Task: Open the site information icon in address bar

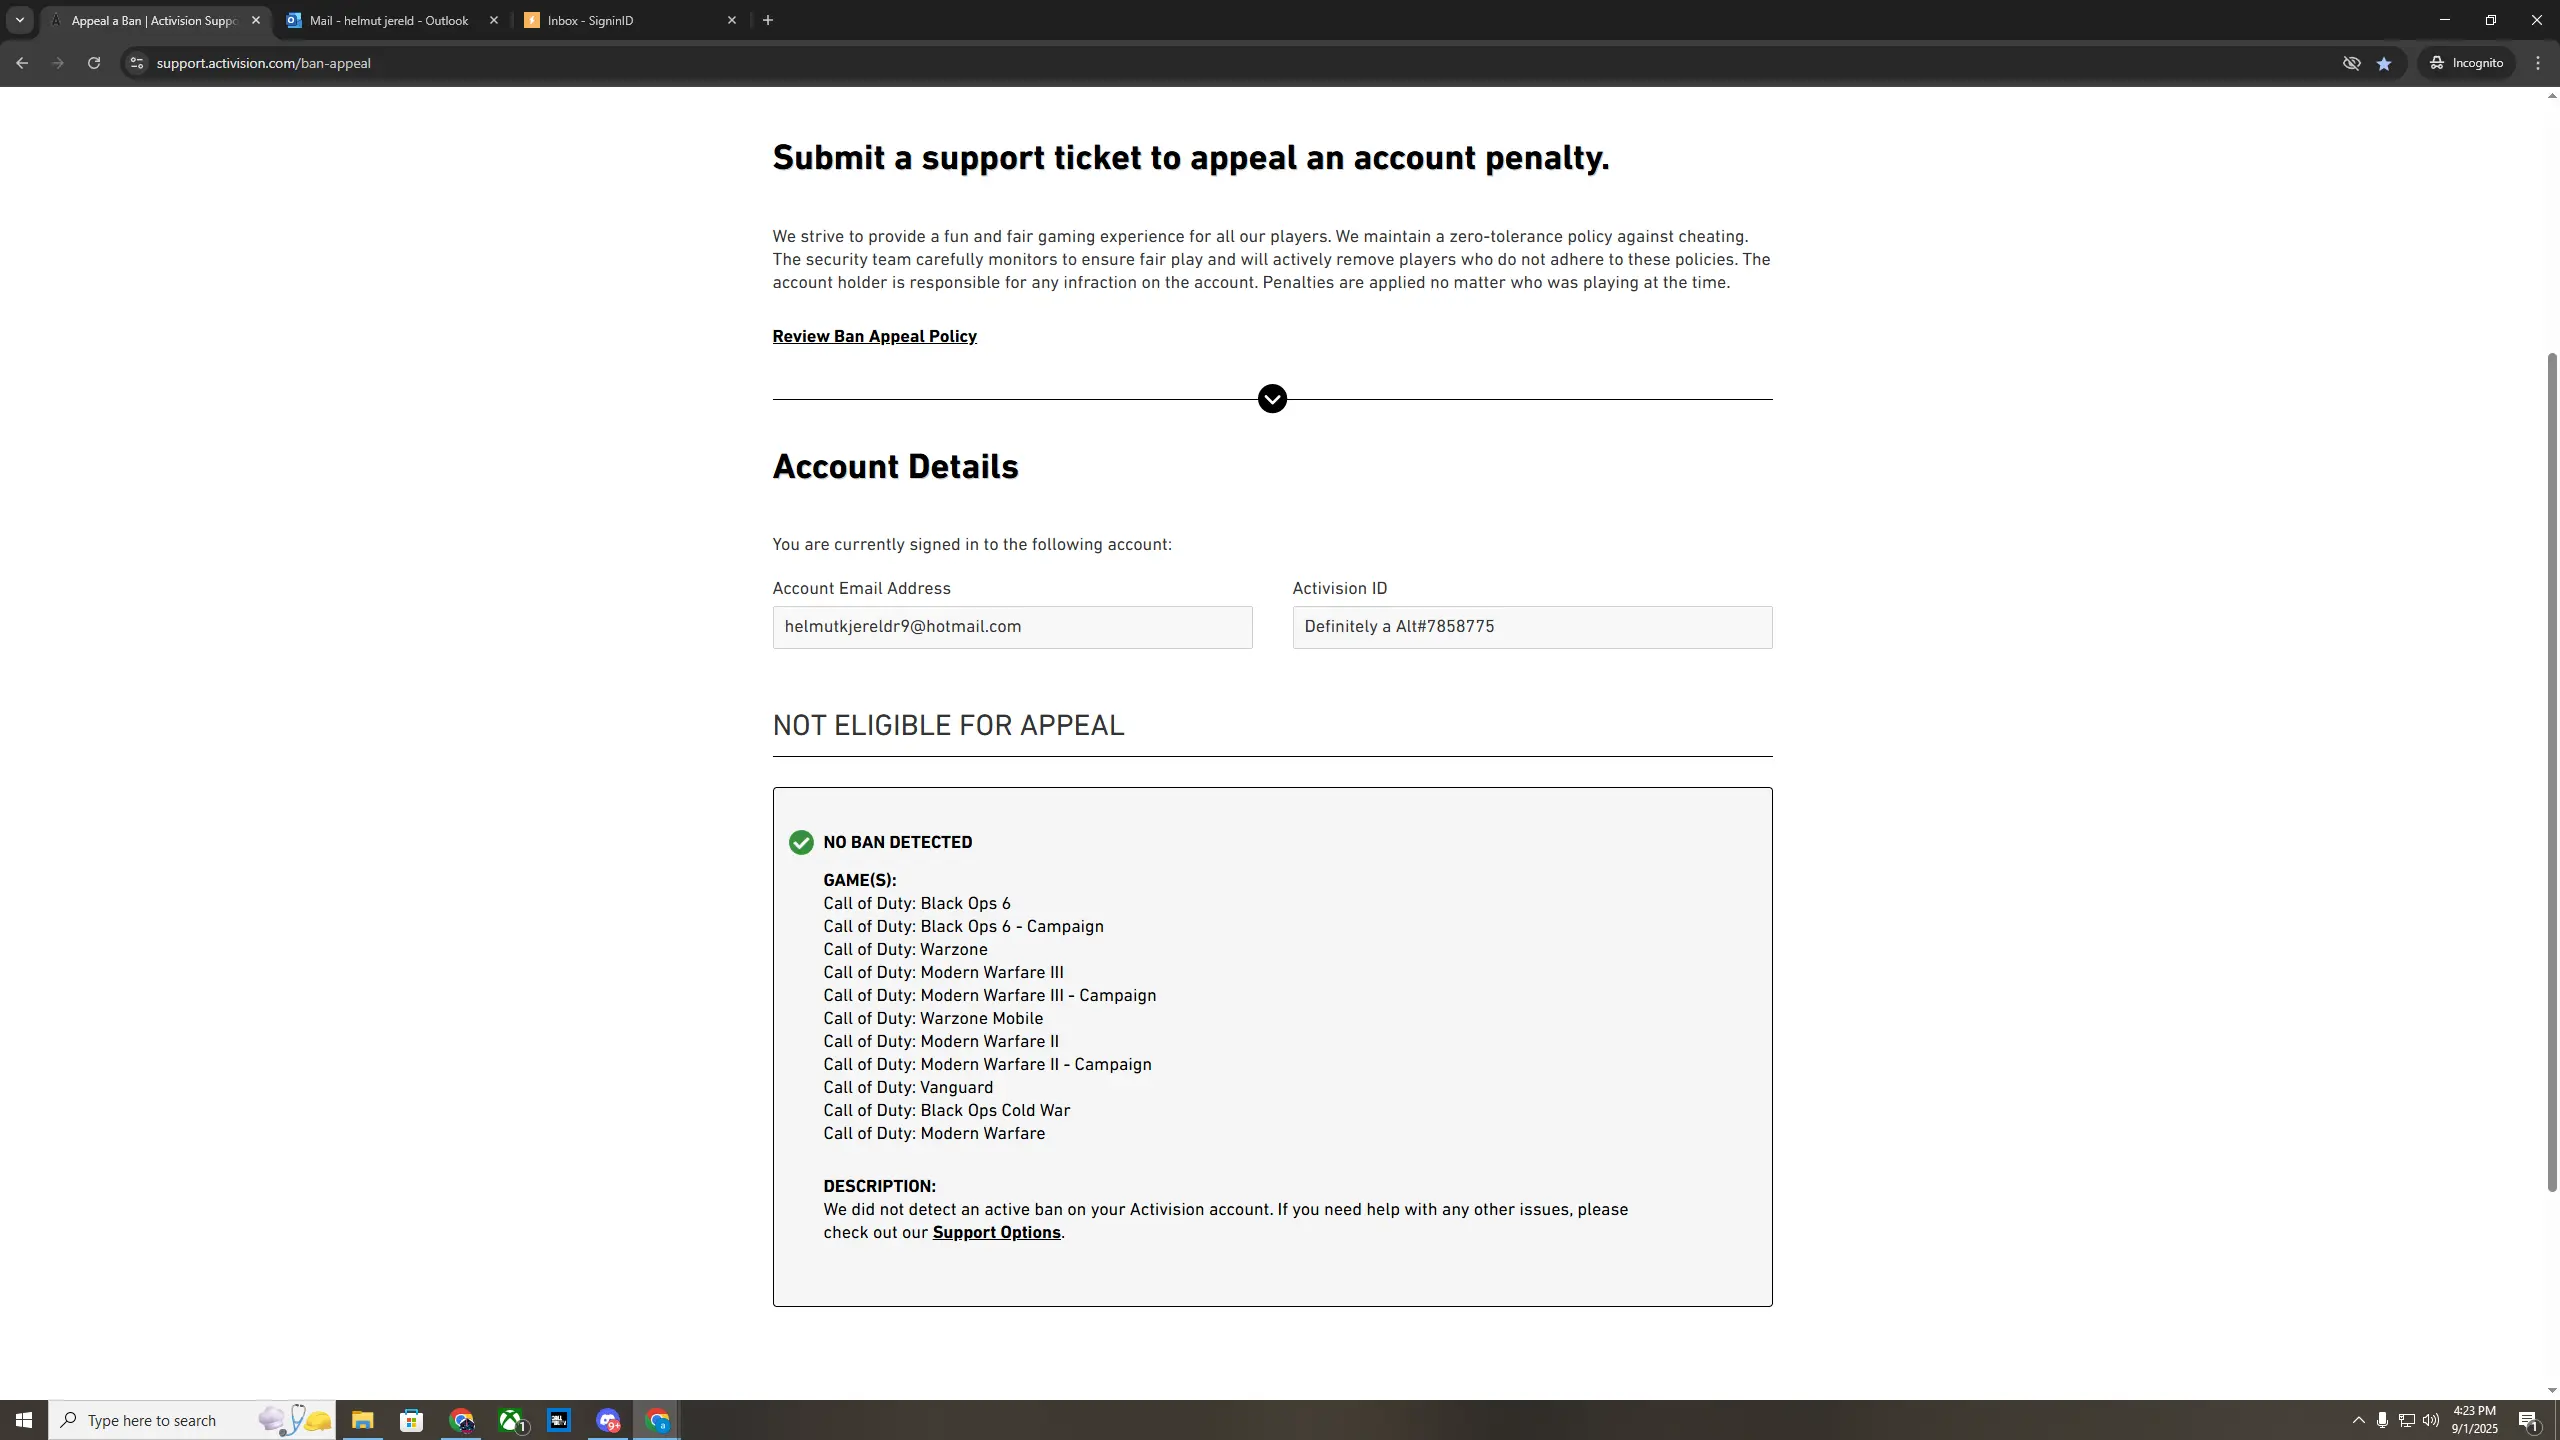Action: click(x=137, y=63)
